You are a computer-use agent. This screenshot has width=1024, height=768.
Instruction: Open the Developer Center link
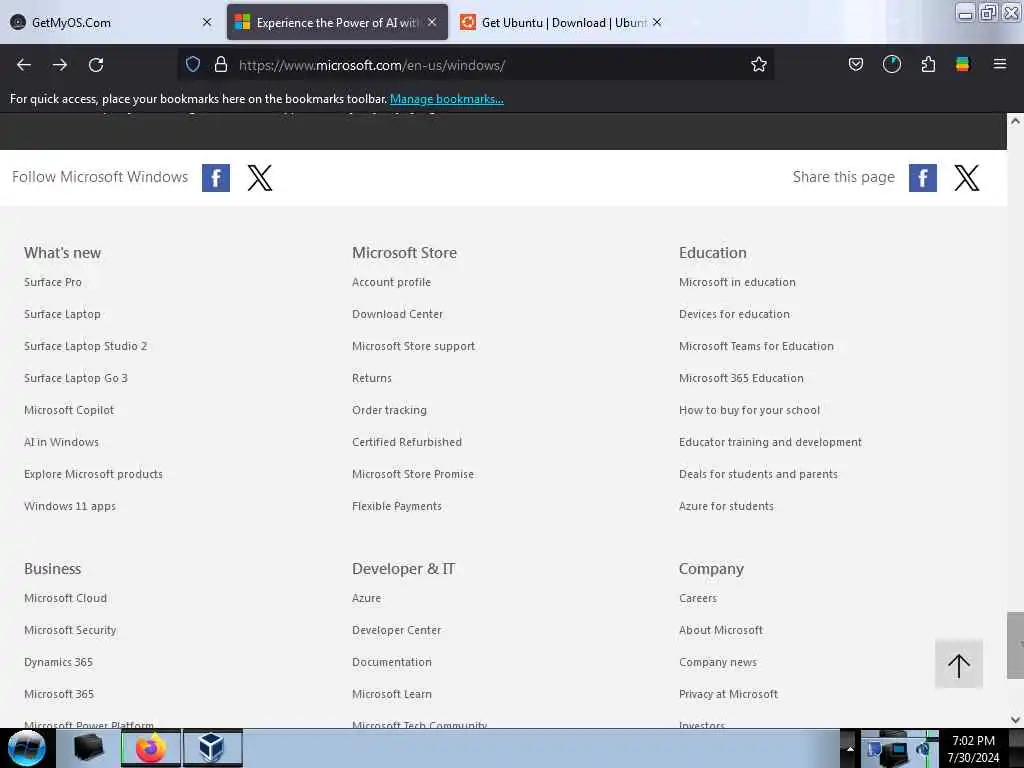(x=396, y=630)
